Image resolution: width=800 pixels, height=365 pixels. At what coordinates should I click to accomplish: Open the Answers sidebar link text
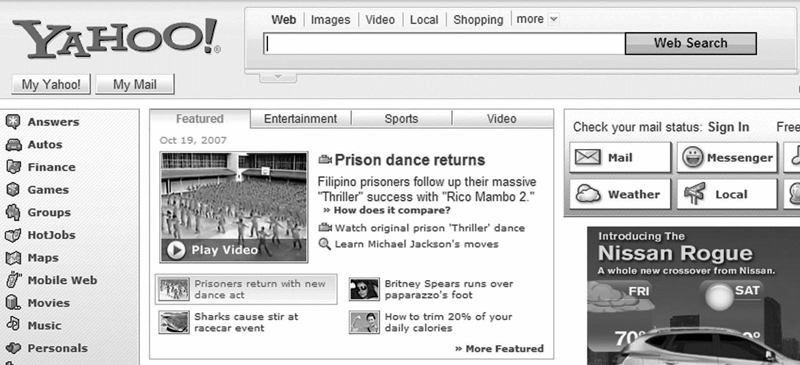tap(53, 122)
